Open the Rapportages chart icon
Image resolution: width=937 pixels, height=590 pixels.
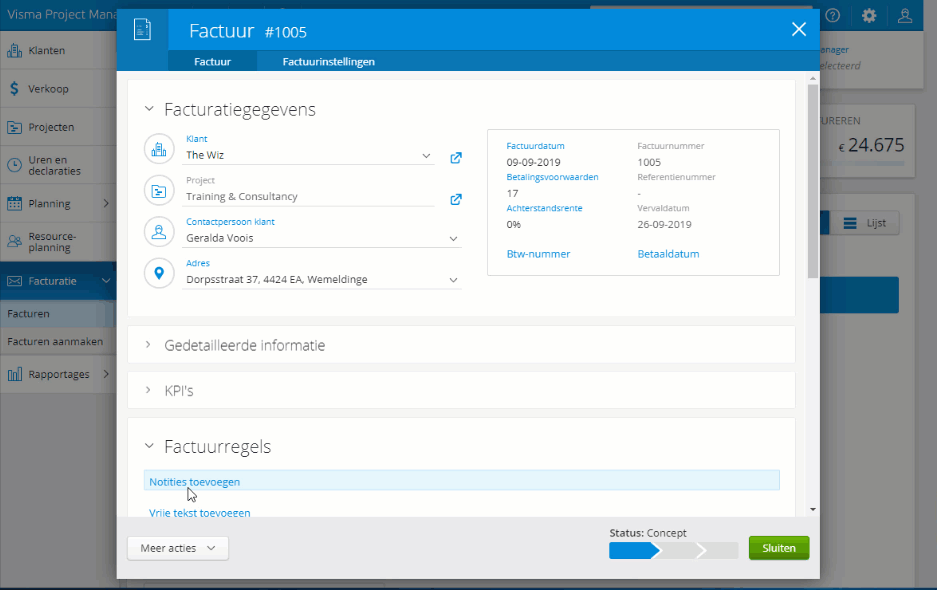tap(14, 375)
